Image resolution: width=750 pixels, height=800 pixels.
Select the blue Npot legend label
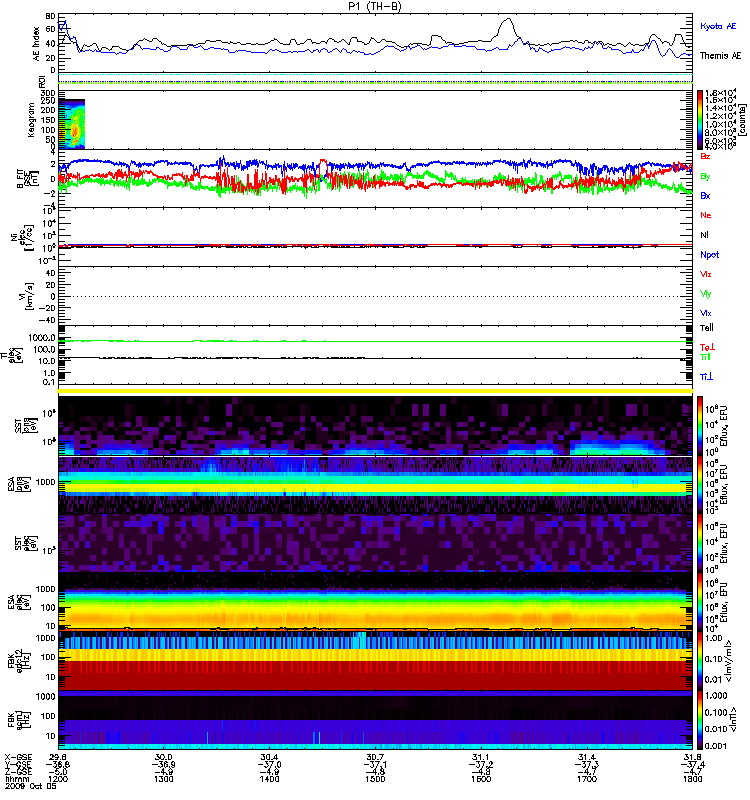click(710, 255)
